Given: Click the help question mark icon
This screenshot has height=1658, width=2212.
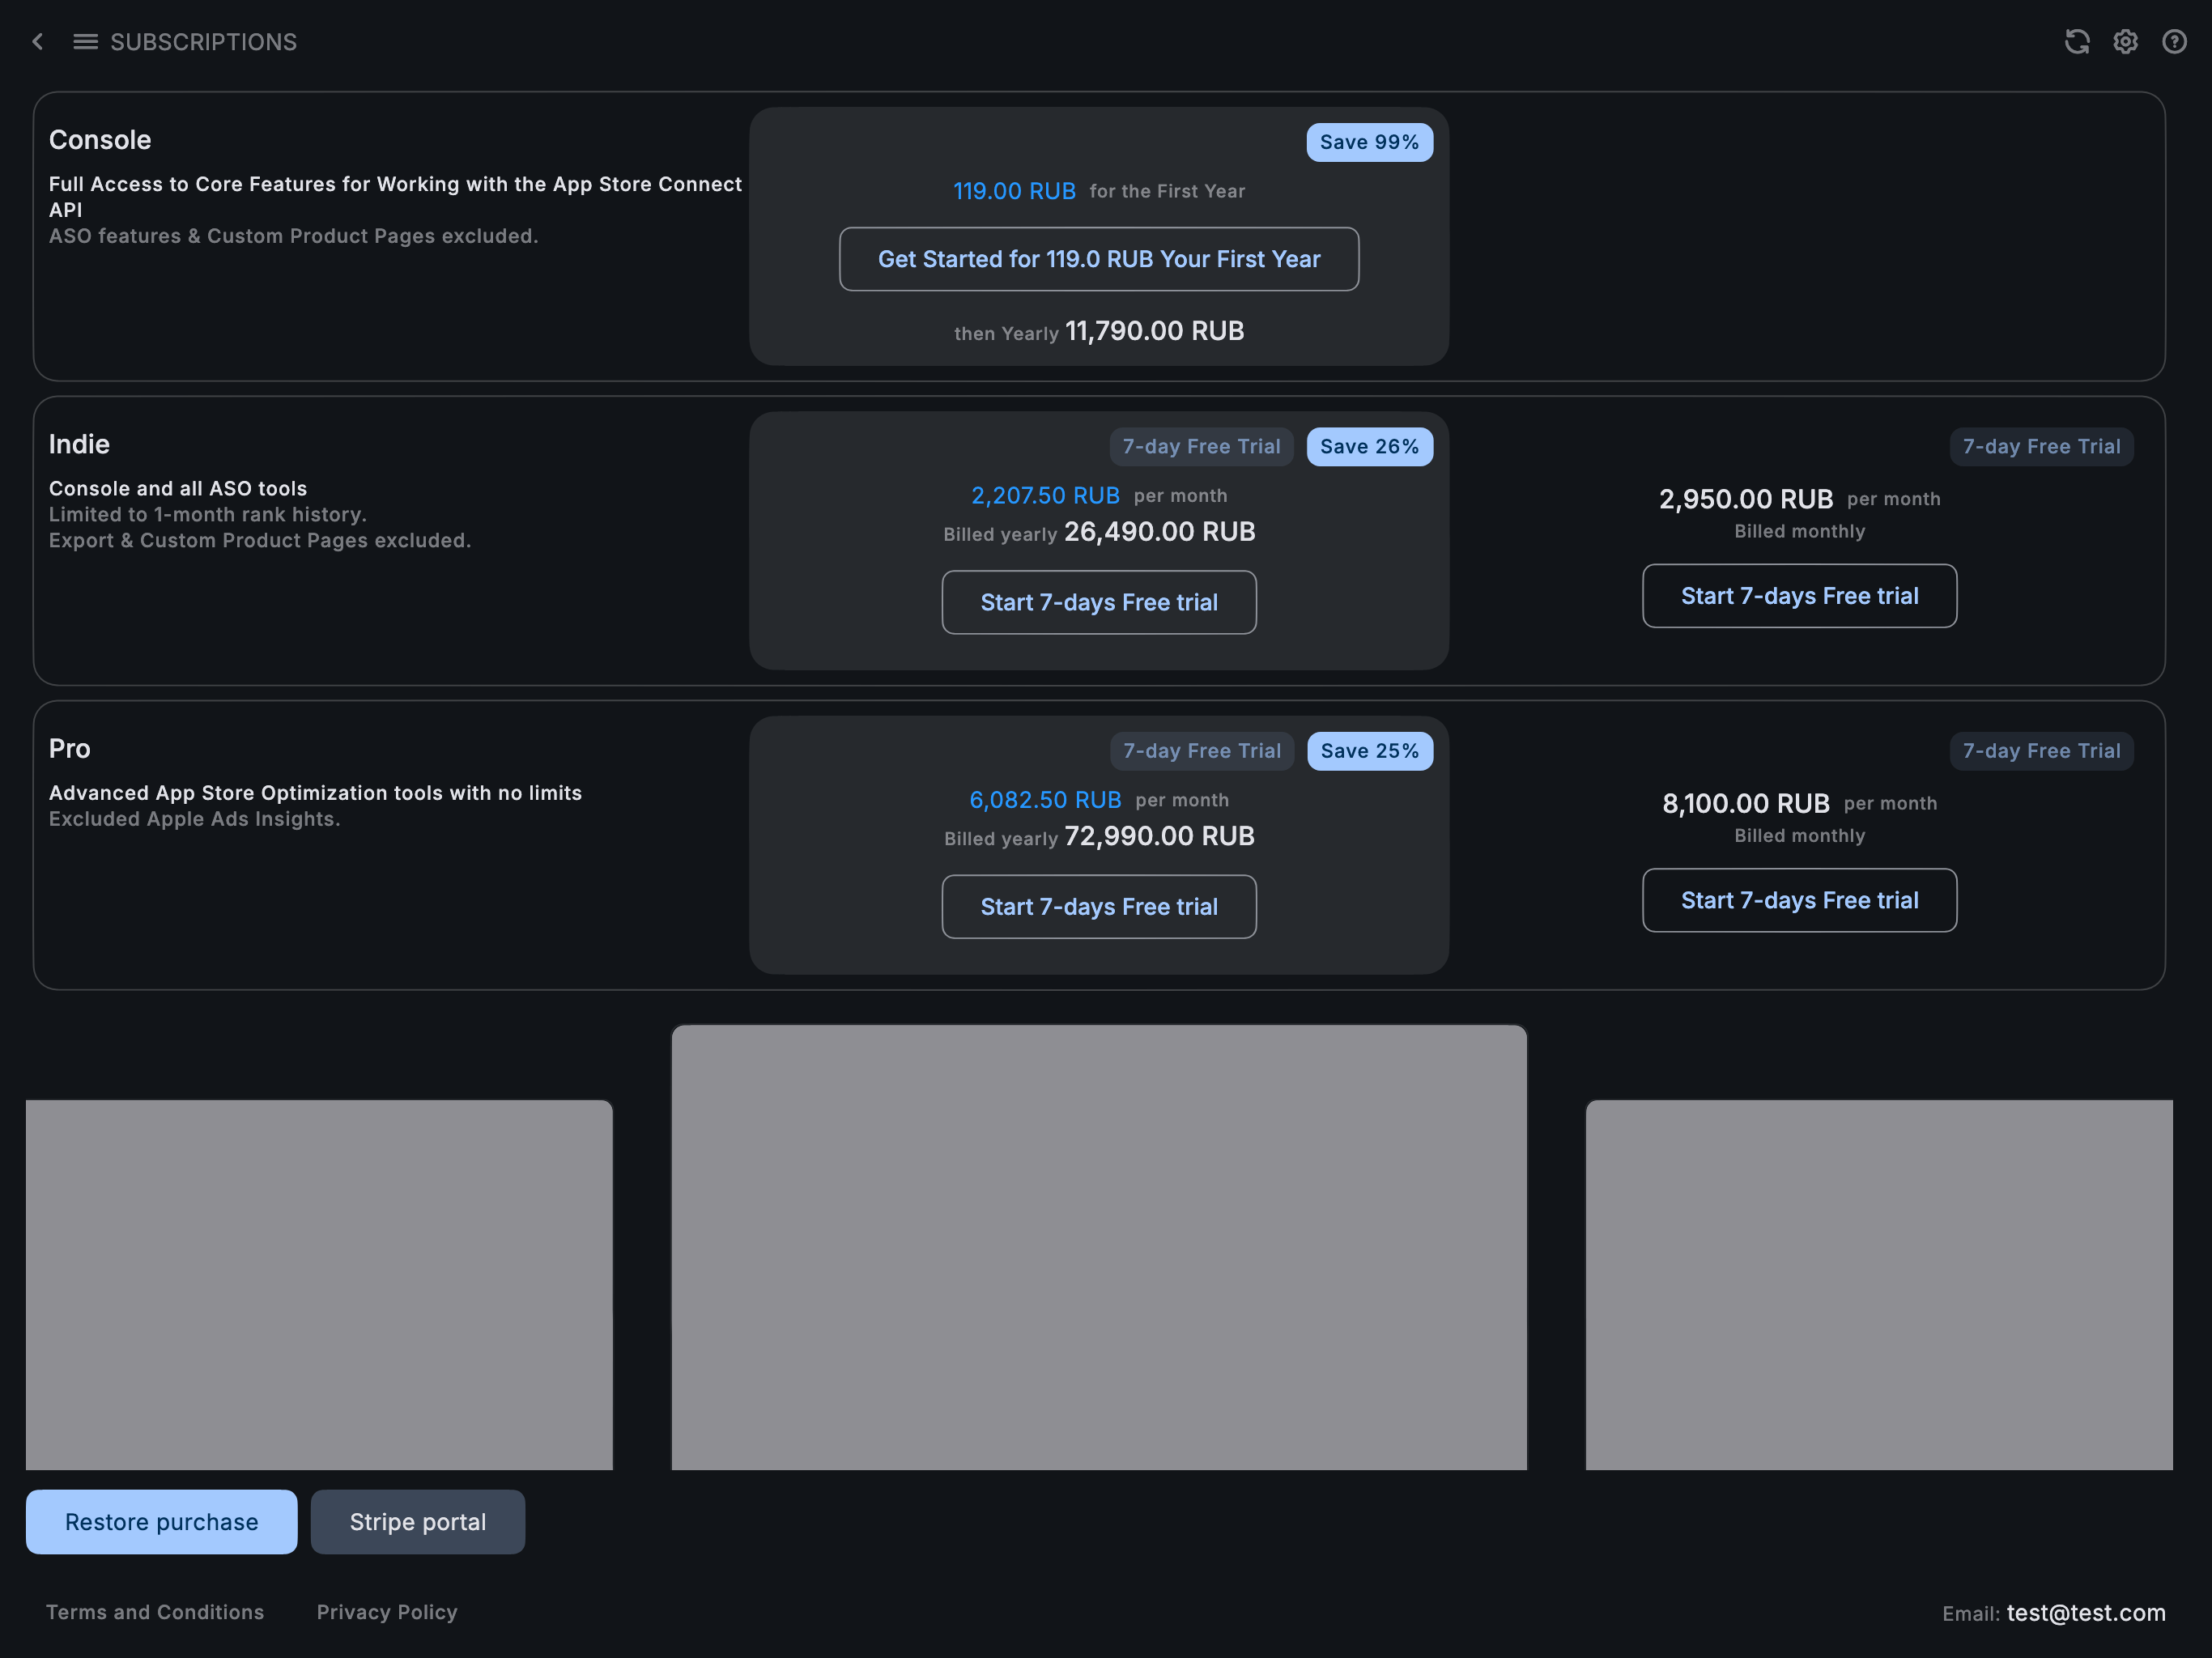Looking at the screenshot, I should tap(2174, 42).
